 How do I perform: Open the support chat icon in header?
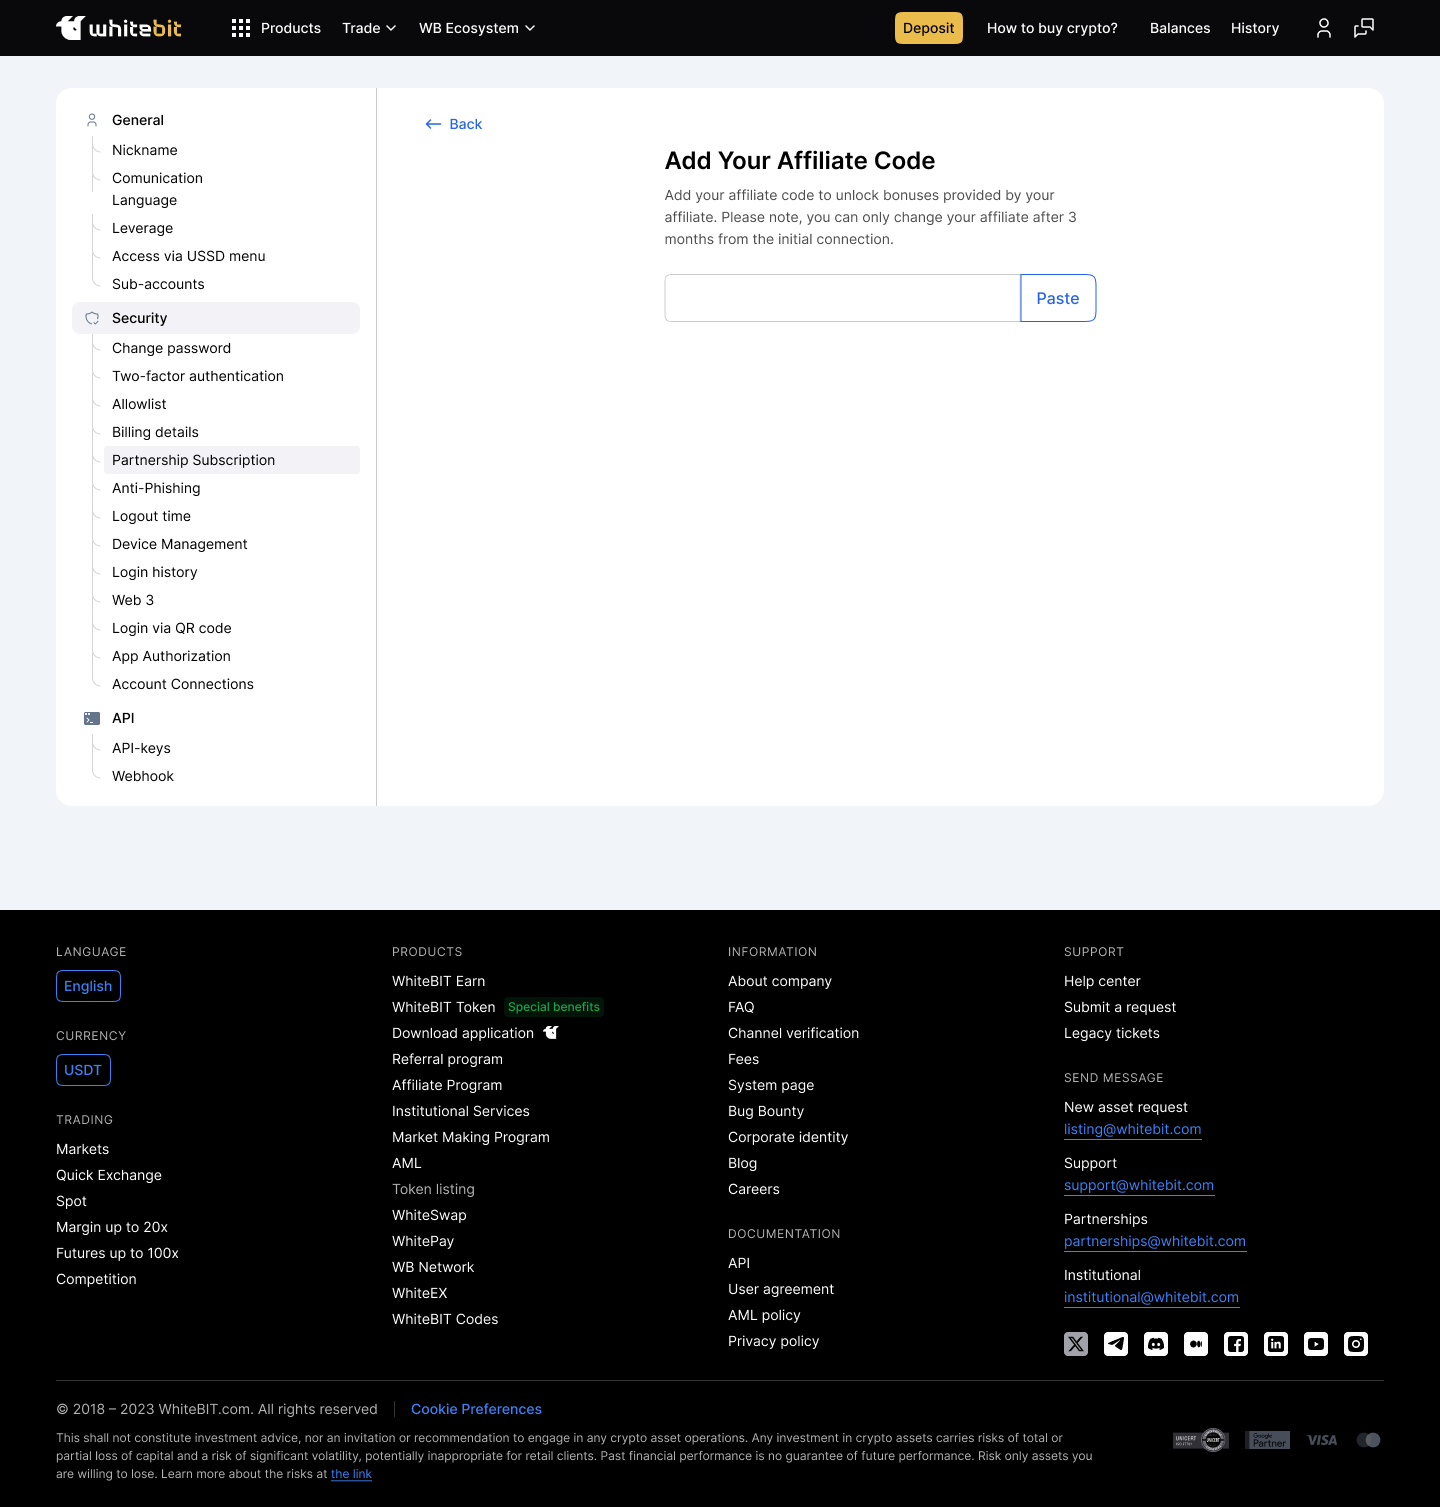(x=1363, y=28)
